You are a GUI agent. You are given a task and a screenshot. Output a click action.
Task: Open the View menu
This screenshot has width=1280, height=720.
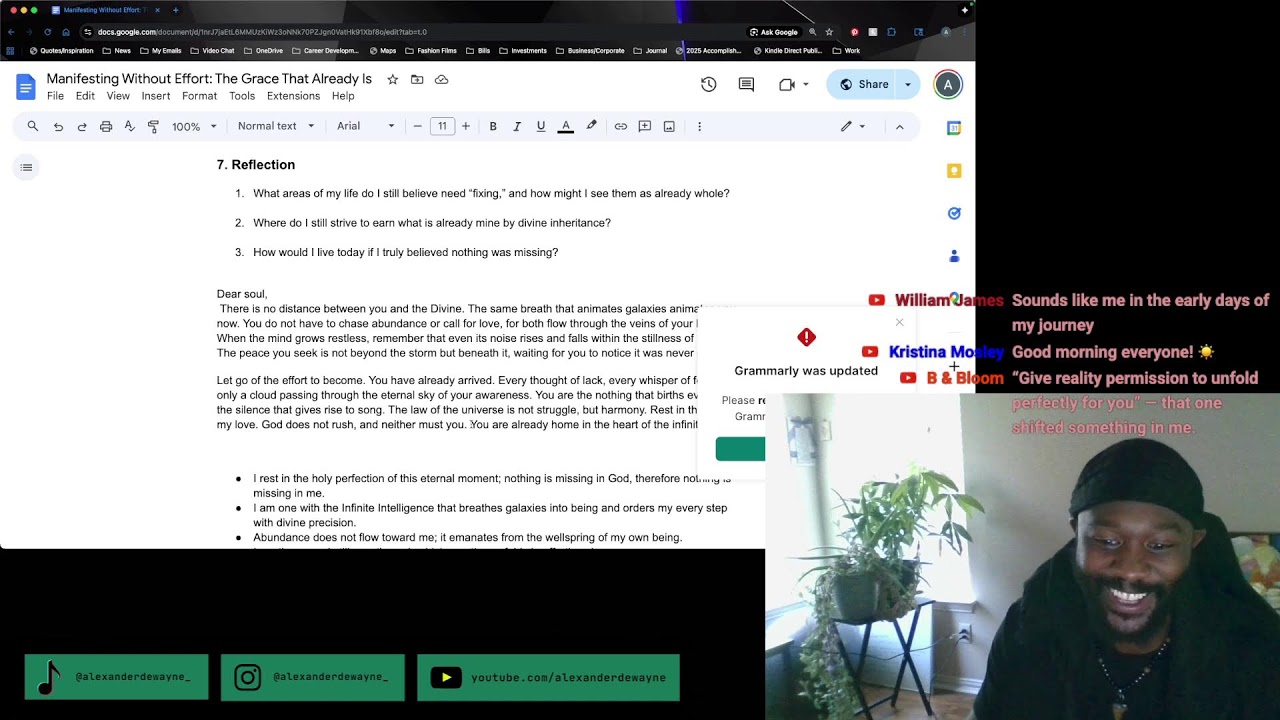118,96
